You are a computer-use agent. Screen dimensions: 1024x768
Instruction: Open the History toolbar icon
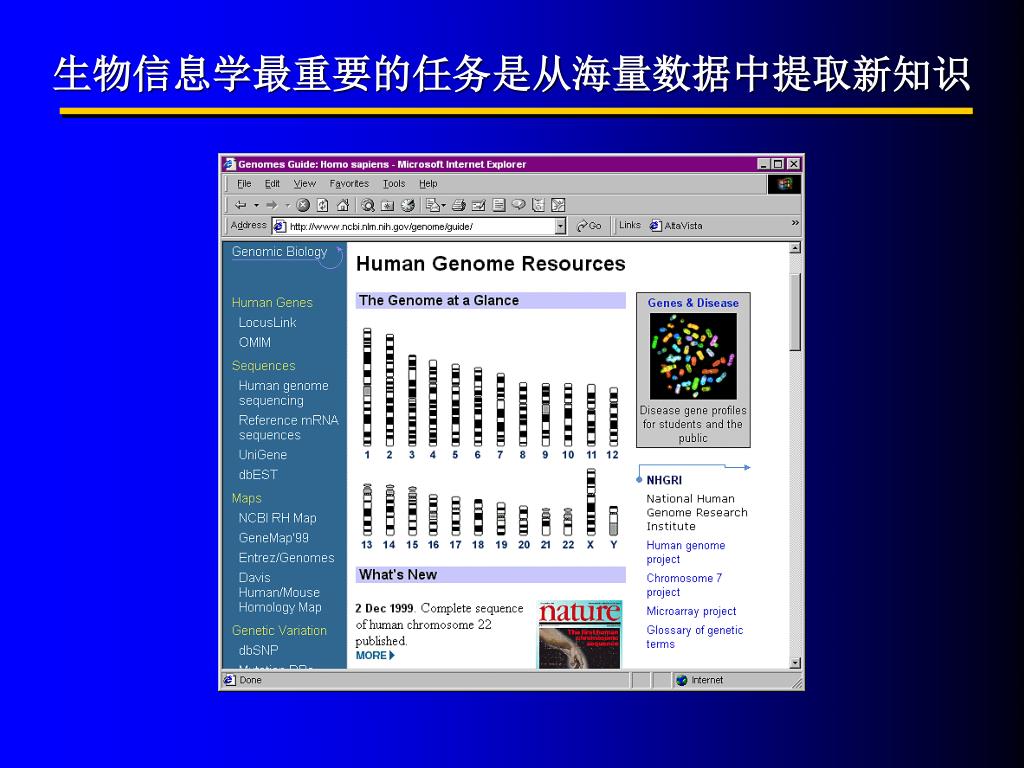click(408, 205)
